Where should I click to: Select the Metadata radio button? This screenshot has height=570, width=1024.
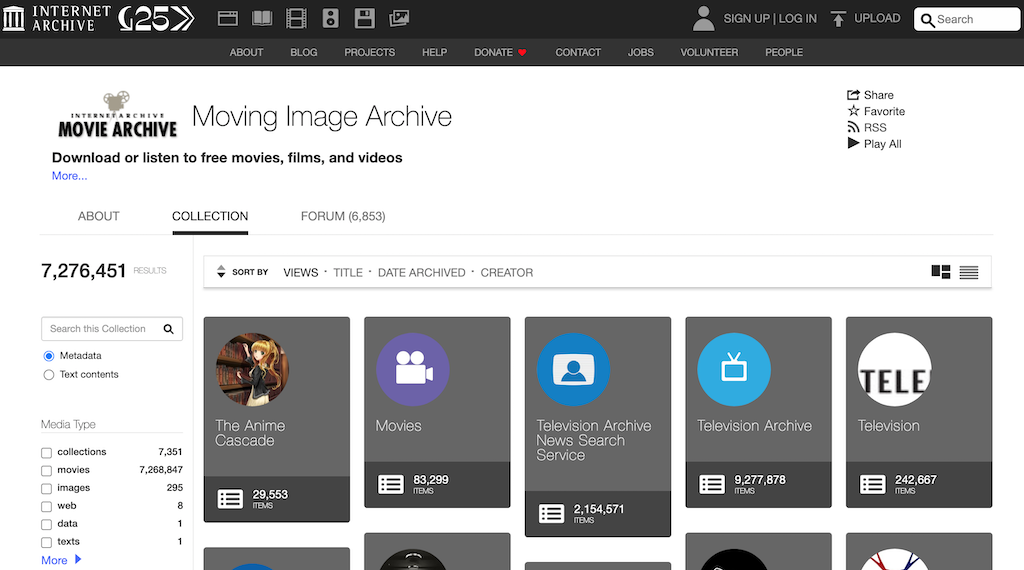[x=48, y=356]
